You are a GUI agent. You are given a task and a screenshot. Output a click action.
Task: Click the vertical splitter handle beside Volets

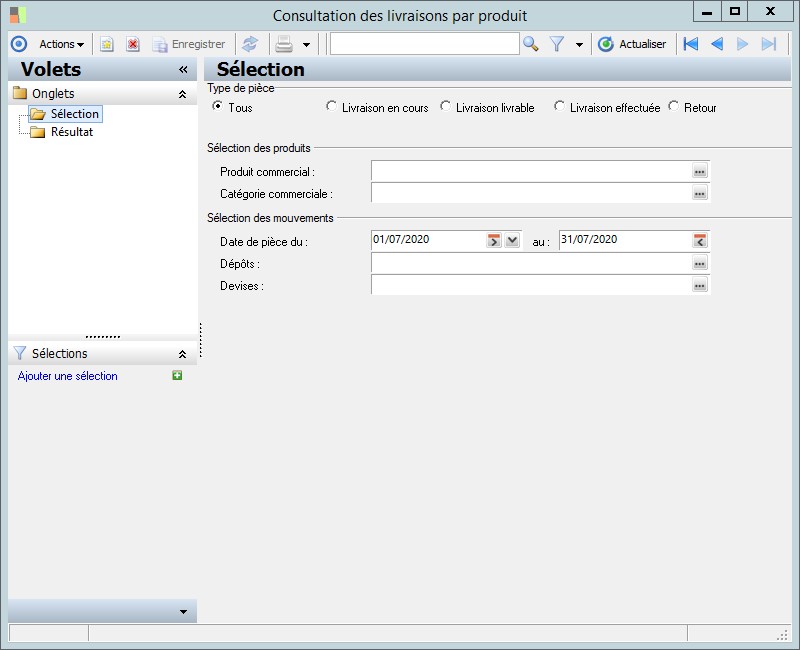[201, 340]
